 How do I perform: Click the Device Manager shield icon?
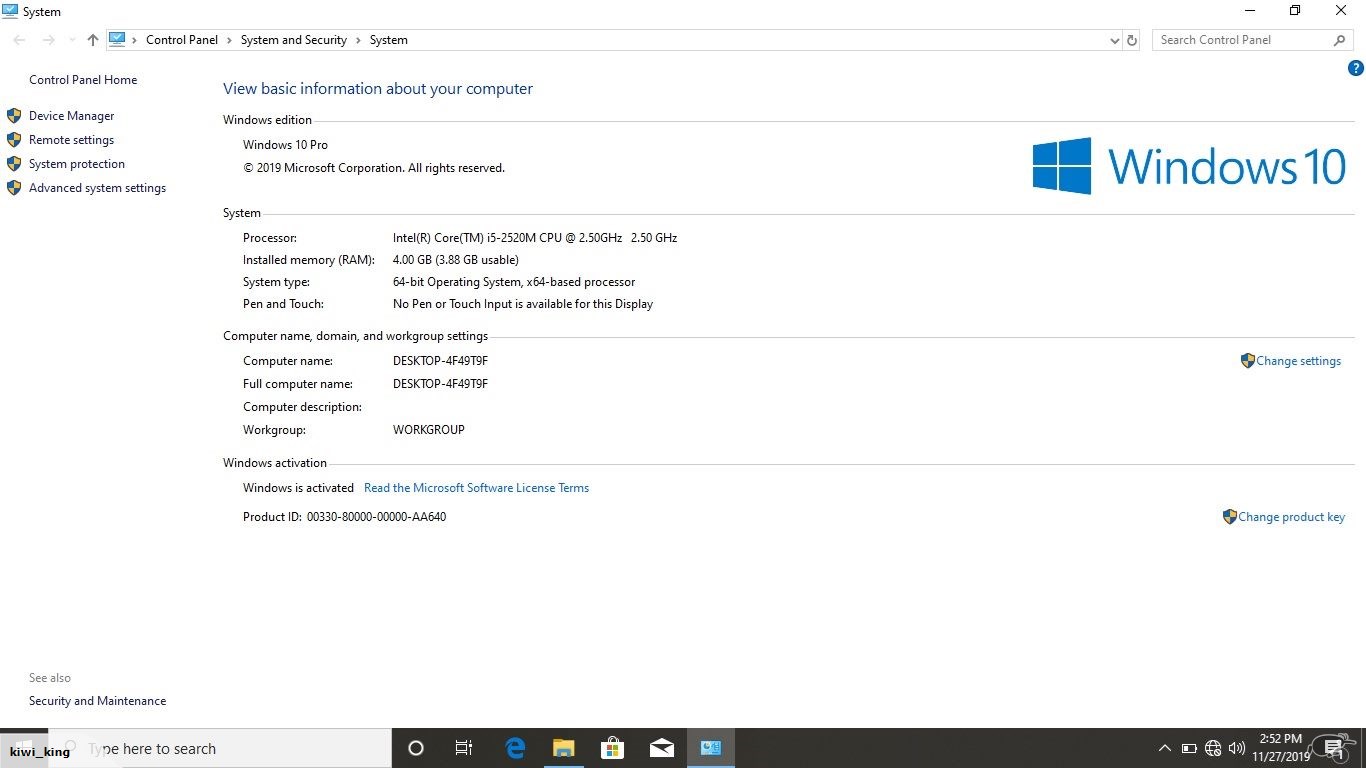[14, 116]
